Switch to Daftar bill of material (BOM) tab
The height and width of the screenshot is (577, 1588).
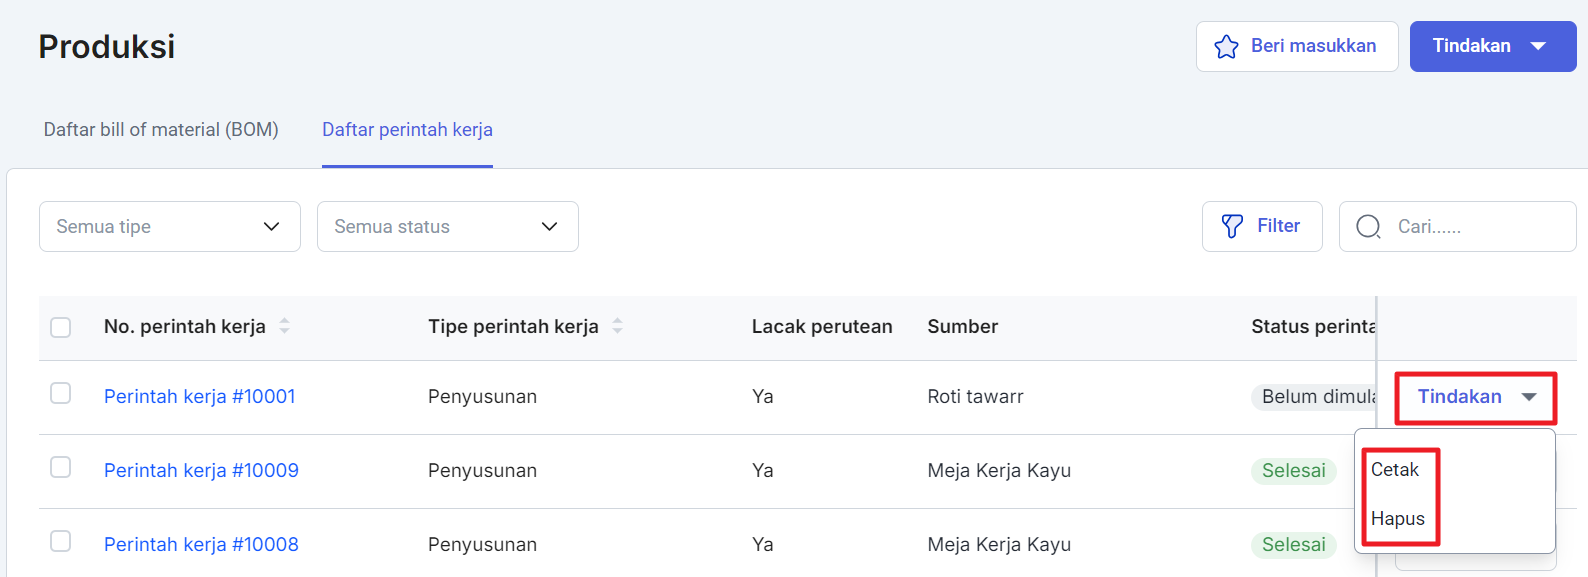161,130
